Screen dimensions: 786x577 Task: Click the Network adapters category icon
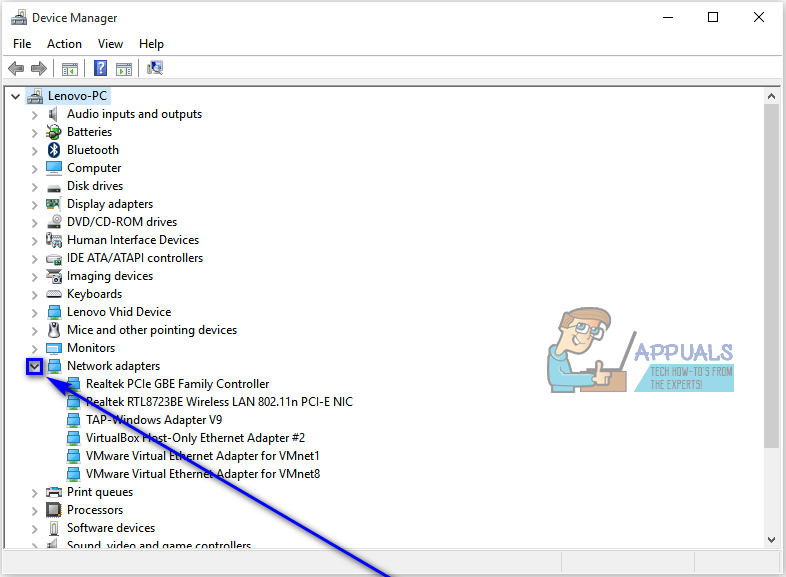click(54, 366)
